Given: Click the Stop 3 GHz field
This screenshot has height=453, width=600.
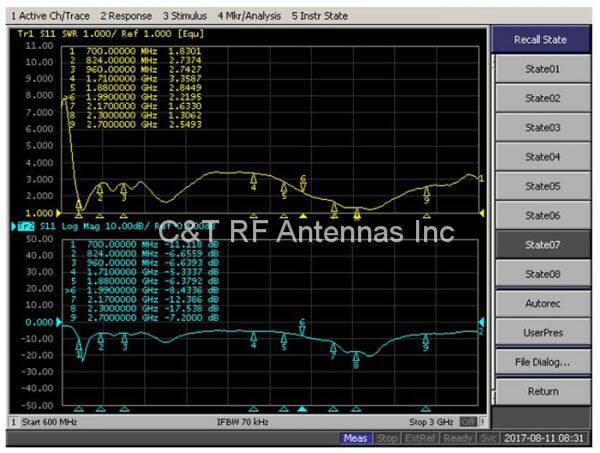Looking at the screenshot, I should 430,423.
